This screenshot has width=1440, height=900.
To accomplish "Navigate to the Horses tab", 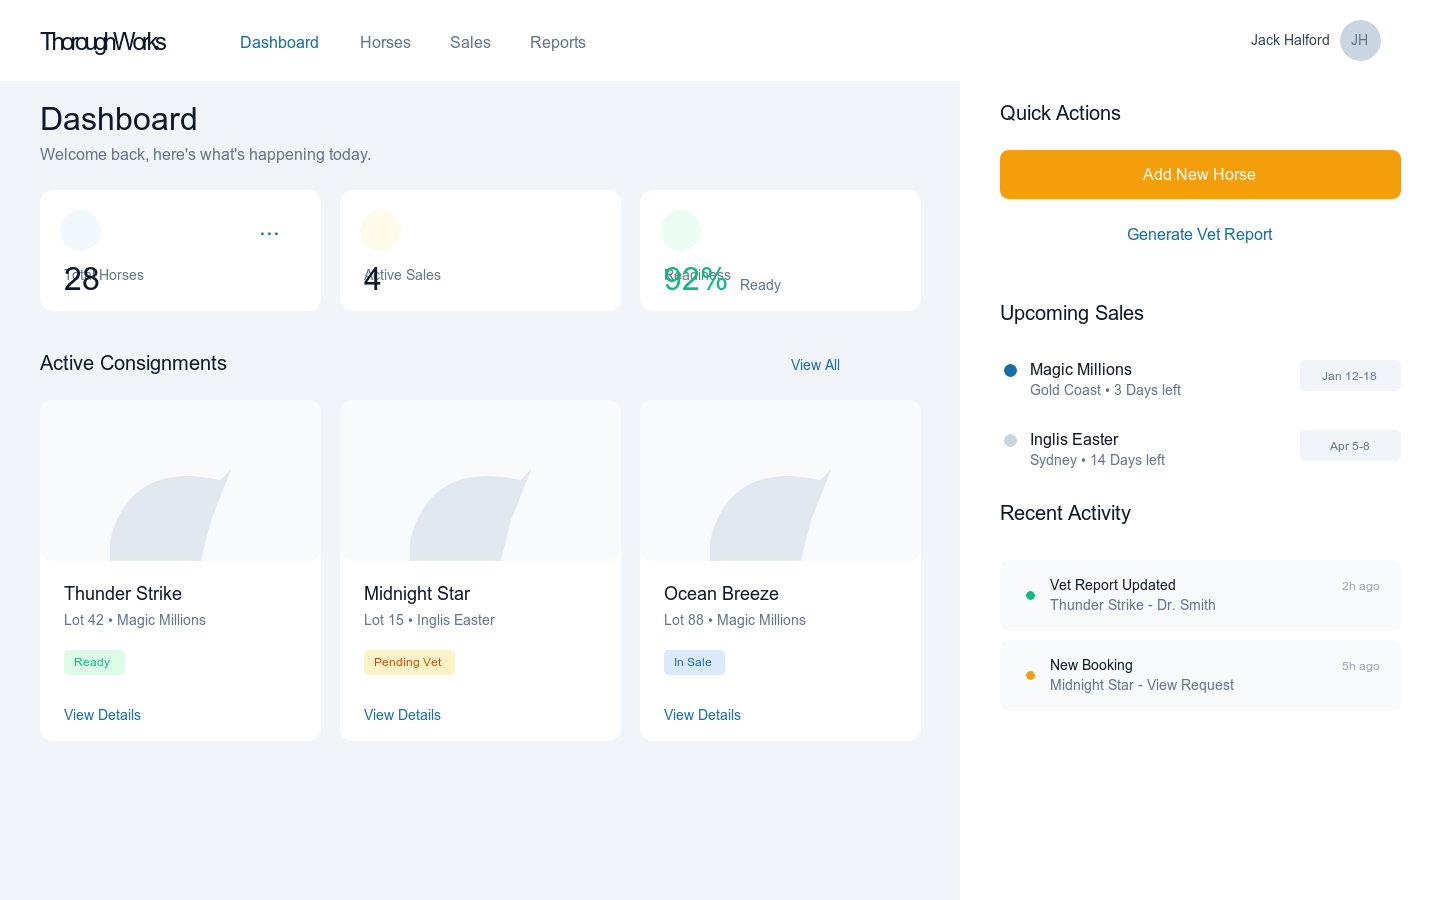I will coord(385,42).
